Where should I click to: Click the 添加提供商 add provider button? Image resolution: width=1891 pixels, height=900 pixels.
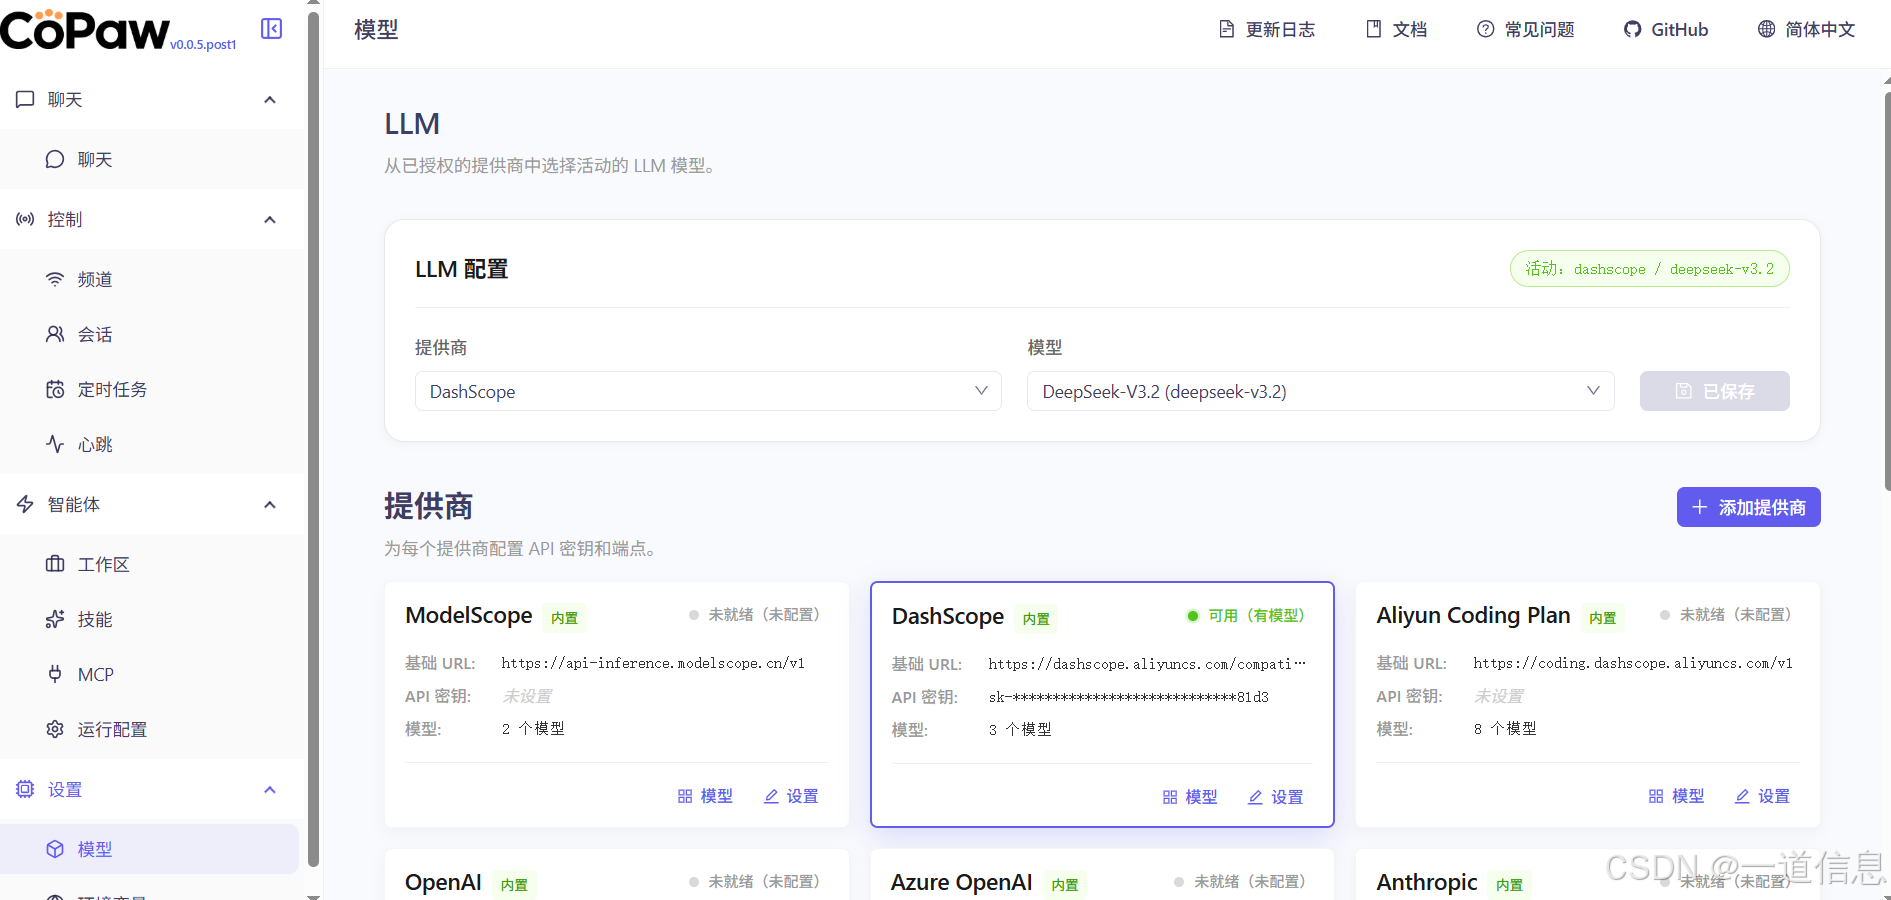click(x=1748, y=507)
